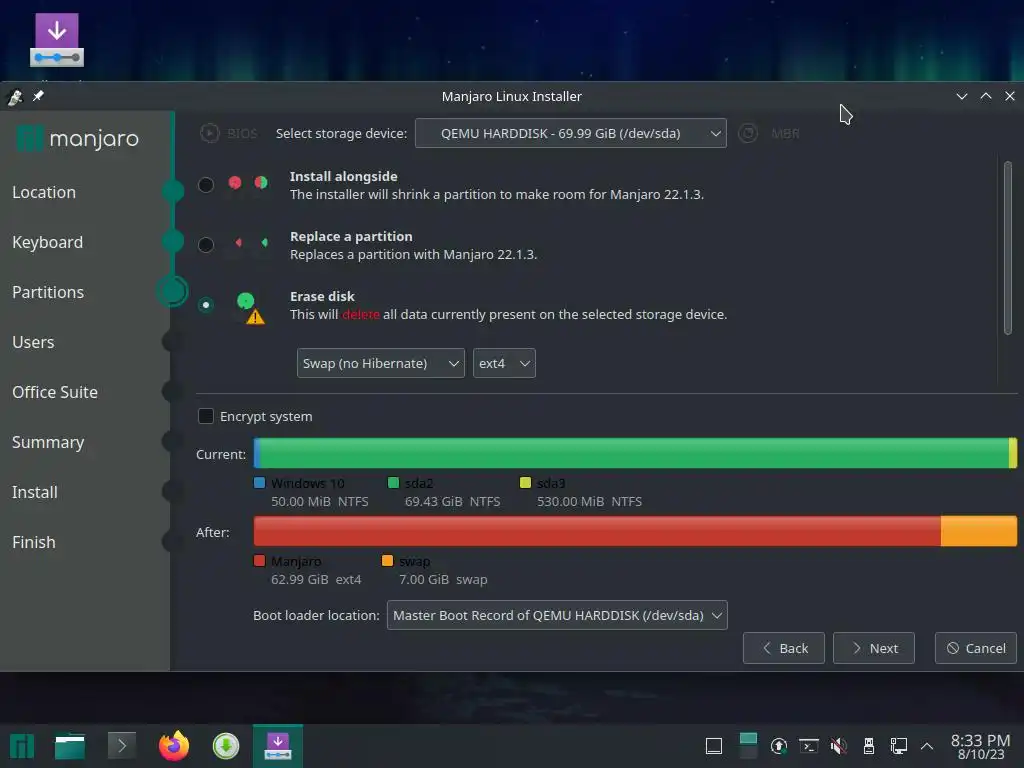This screenshot has height=768, width=1024.
Task: Click the '530.00 MiB NTFS' size label
Action: 590,502
